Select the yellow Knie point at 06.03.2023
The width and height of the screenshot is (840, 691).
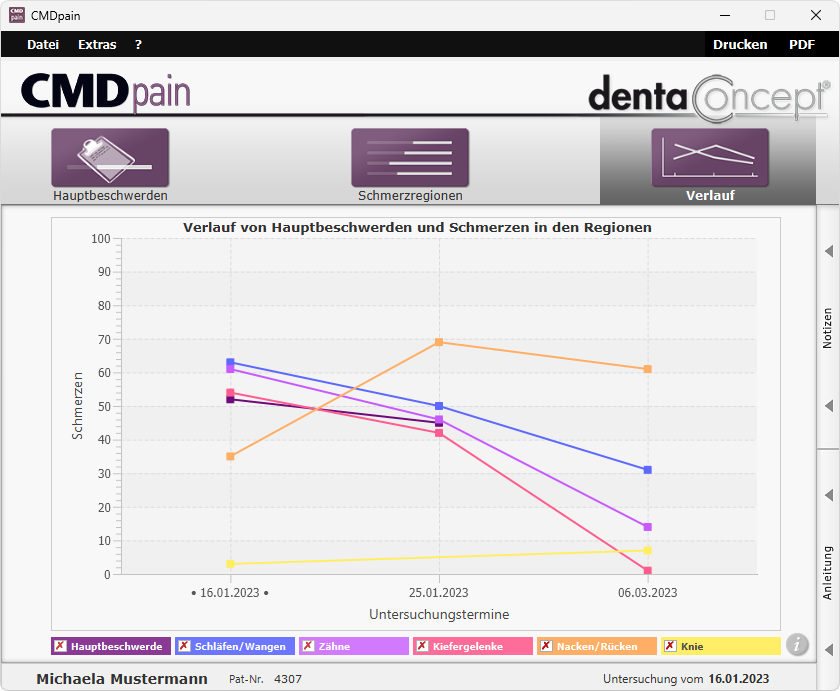tap(648, 551)
